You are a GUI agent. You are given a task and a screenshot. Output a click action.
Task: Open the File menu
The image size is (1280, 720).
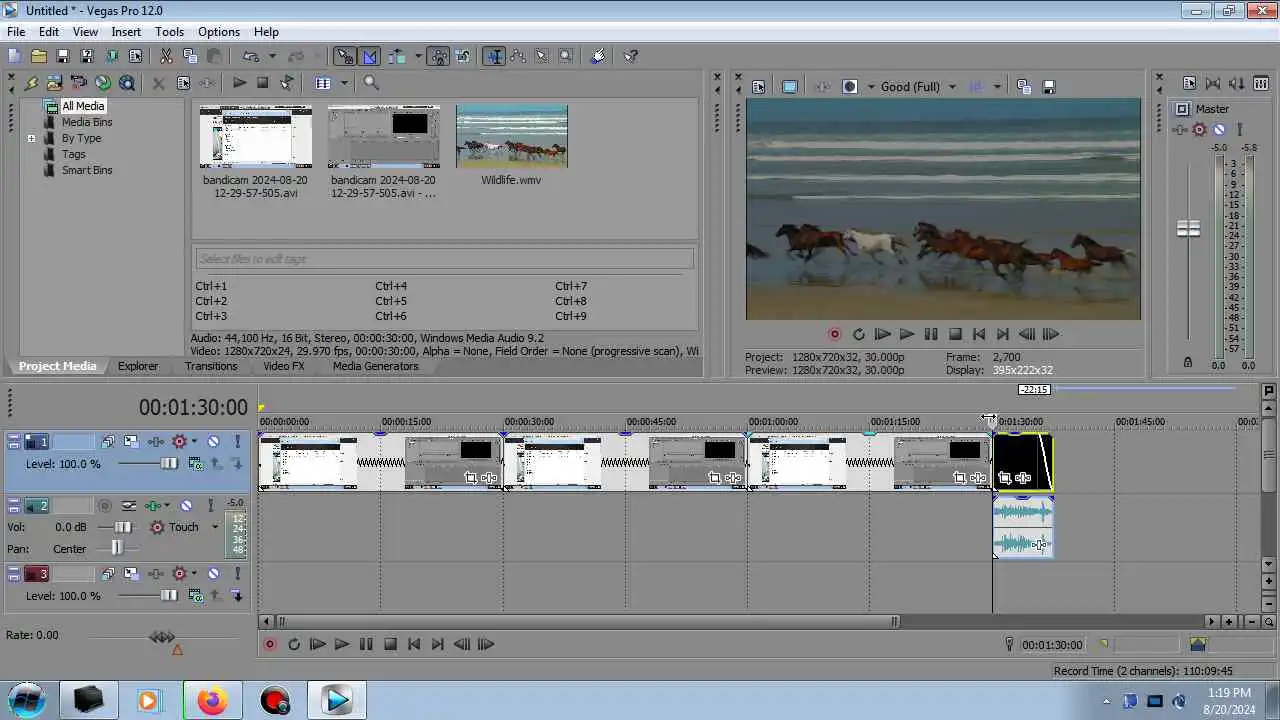(16, 32)
